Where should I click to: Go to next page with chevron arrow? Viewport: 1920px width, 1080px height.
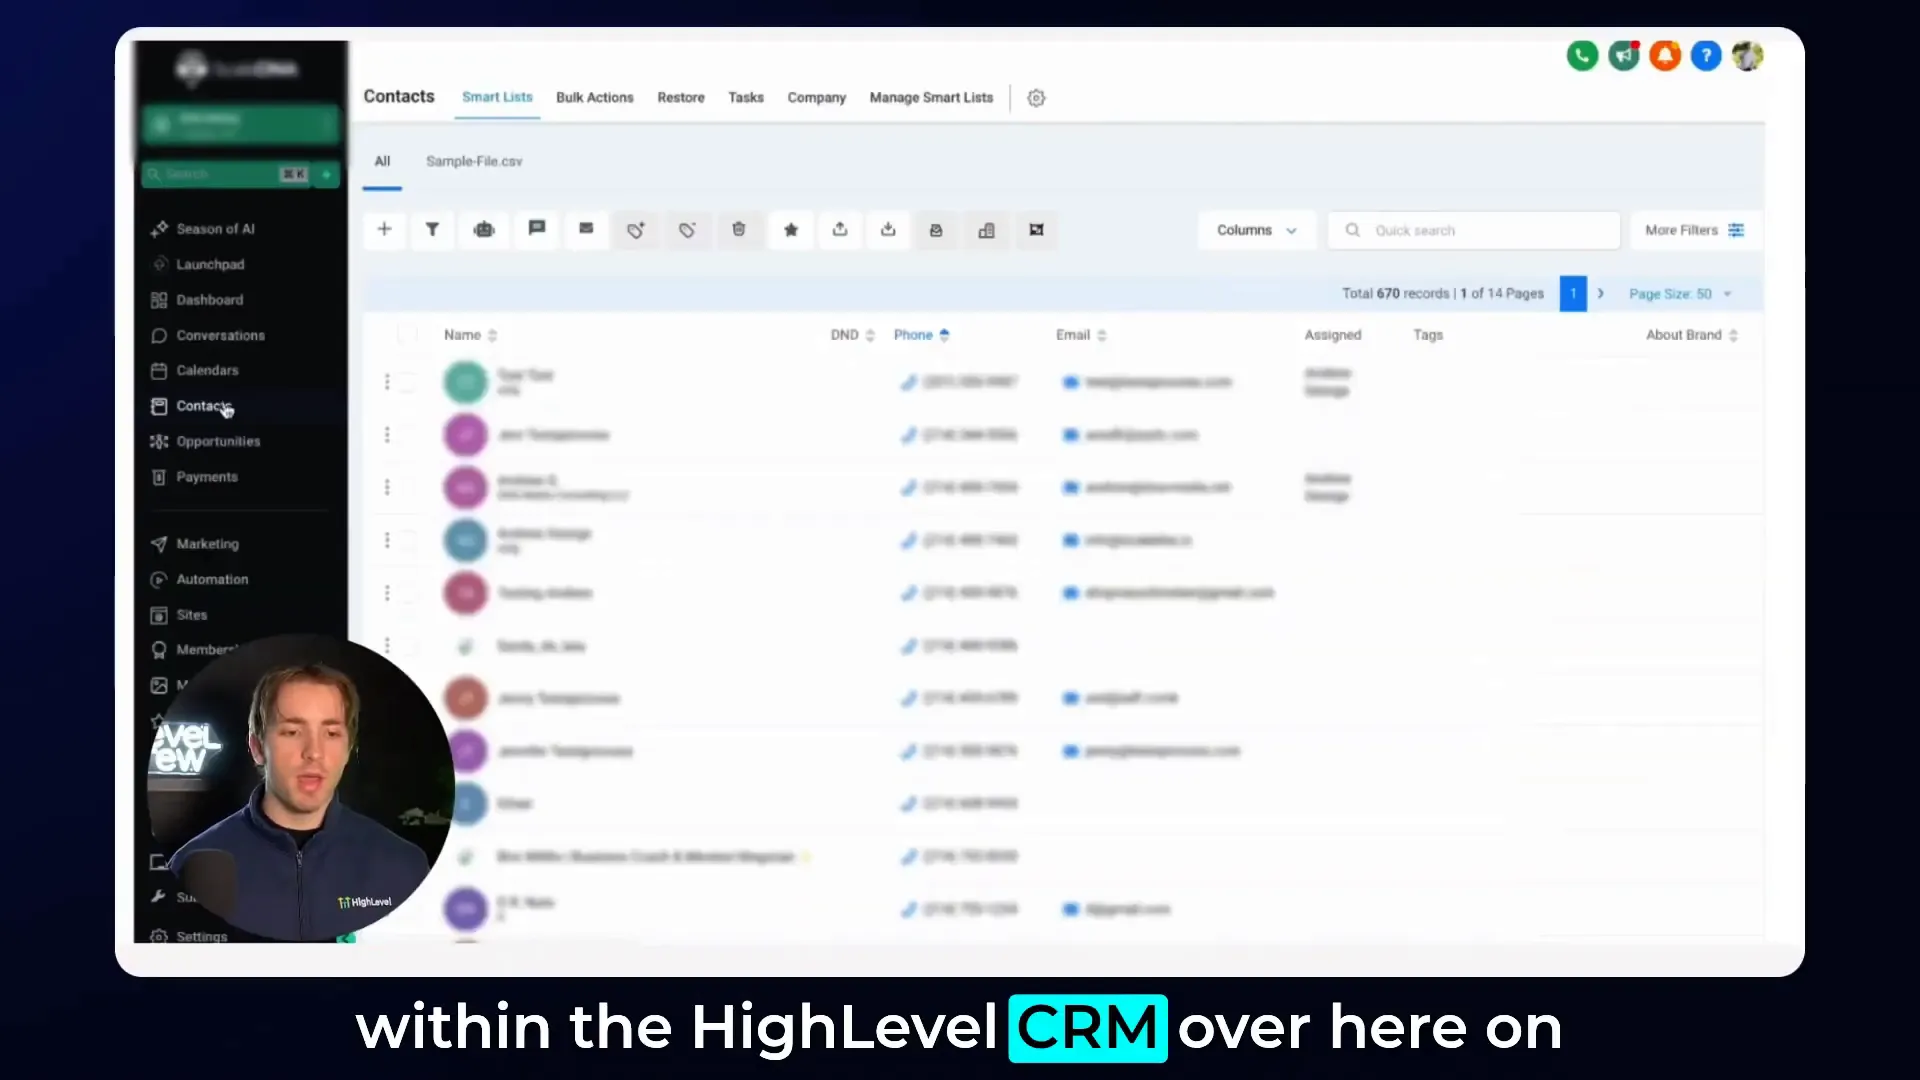tap(1600, 294)
